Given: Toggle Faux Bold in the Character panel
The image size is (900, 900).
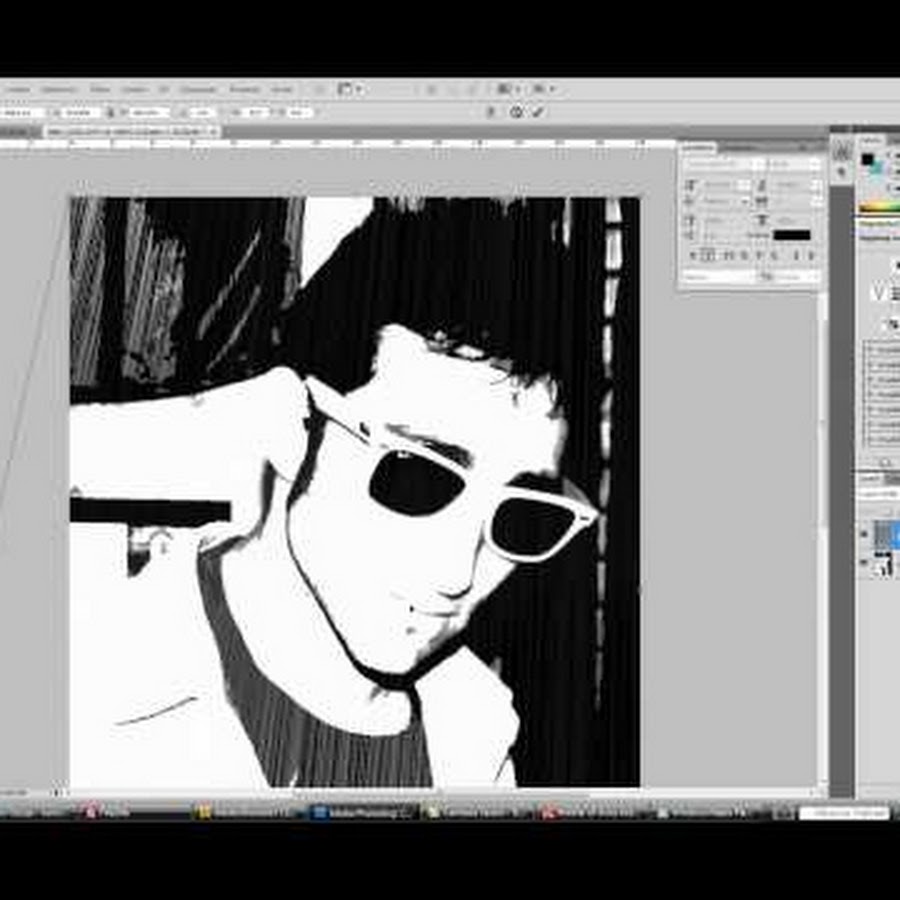Looking at the screenshot, I should click(x=691, y=255).
